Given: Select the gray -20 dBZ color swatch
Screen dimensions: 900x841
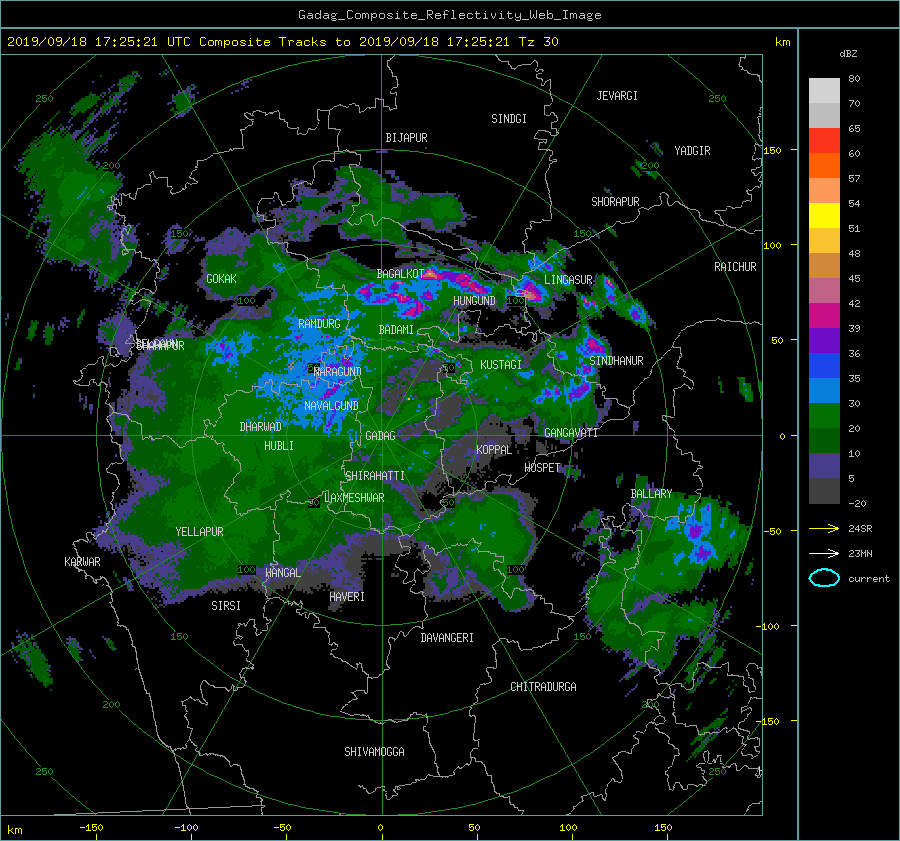Looking at the screenshot, I should click(824, 491).
